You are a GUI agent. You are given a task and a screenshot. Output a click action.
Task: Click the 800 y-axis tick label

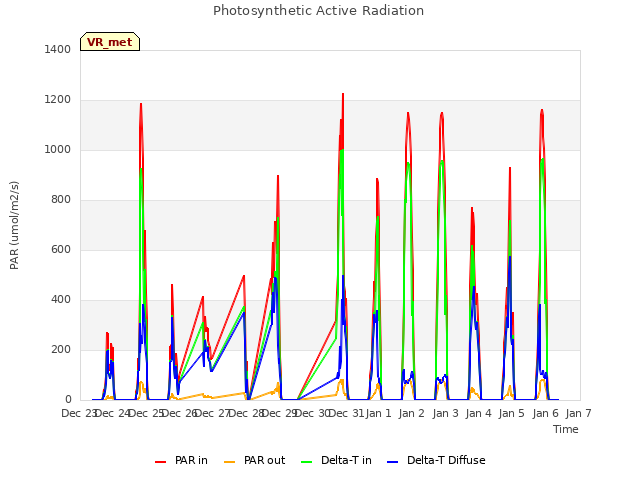pyautogui.click(x=61, y=200)
